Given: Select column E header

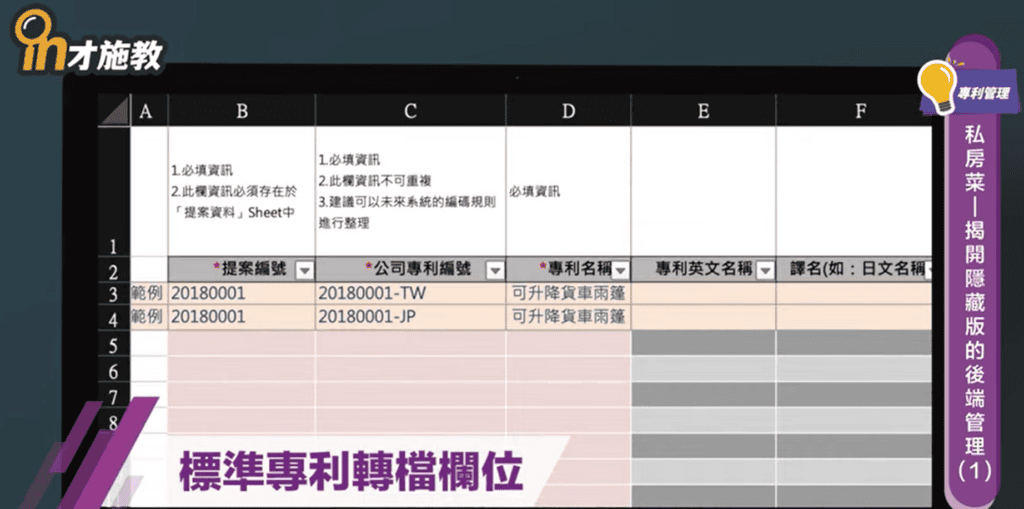Looking at the screenshot, I should point(703,112).
